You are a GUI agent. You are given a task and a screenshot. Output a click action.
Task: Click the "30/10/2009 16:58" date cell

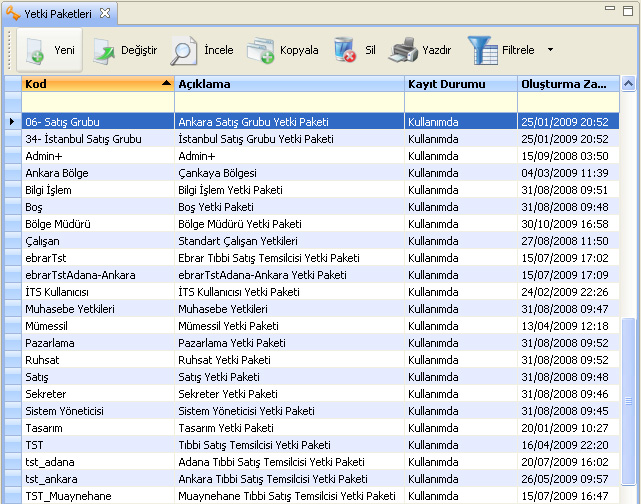(568, 224)
